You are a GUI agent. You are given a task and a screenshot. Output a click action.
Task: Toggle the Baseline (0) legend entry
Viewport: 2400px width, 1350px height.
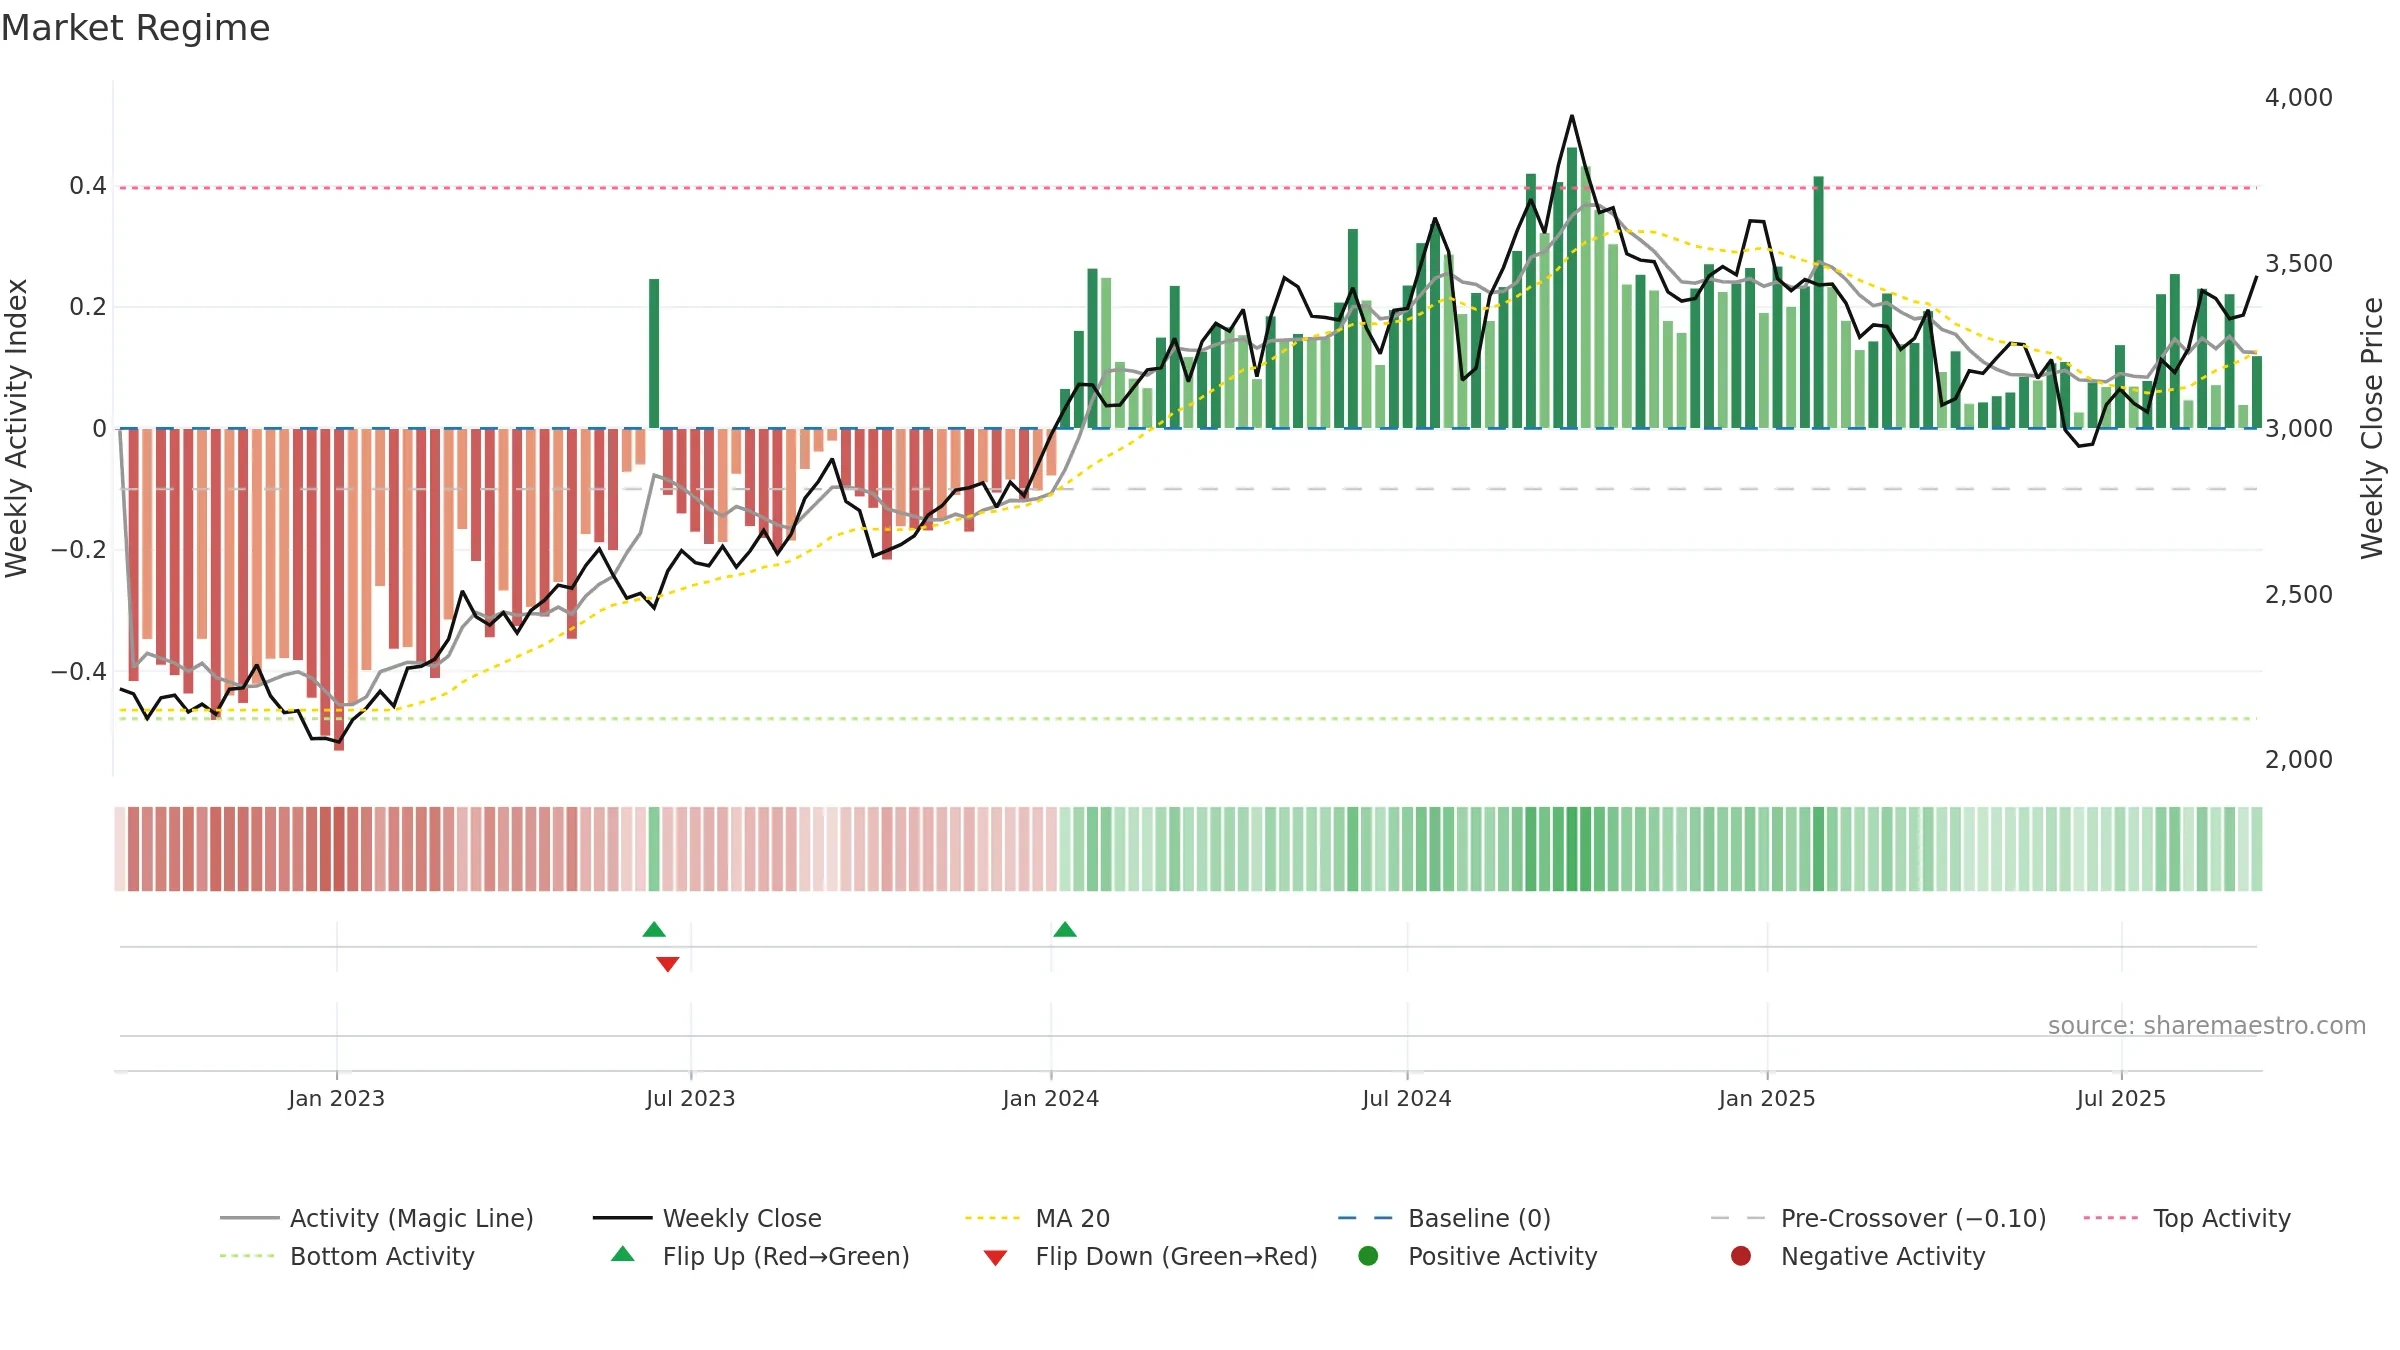[x=1444, y=1218]
